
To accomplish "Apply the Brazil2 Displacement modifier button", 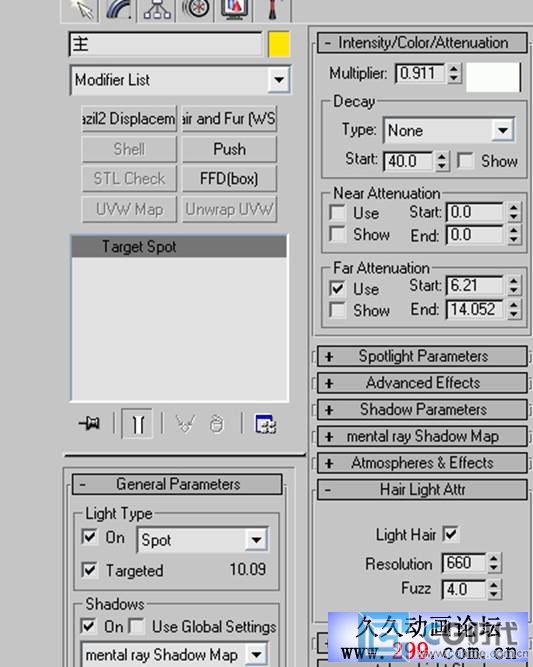I will tap(129, 119).
